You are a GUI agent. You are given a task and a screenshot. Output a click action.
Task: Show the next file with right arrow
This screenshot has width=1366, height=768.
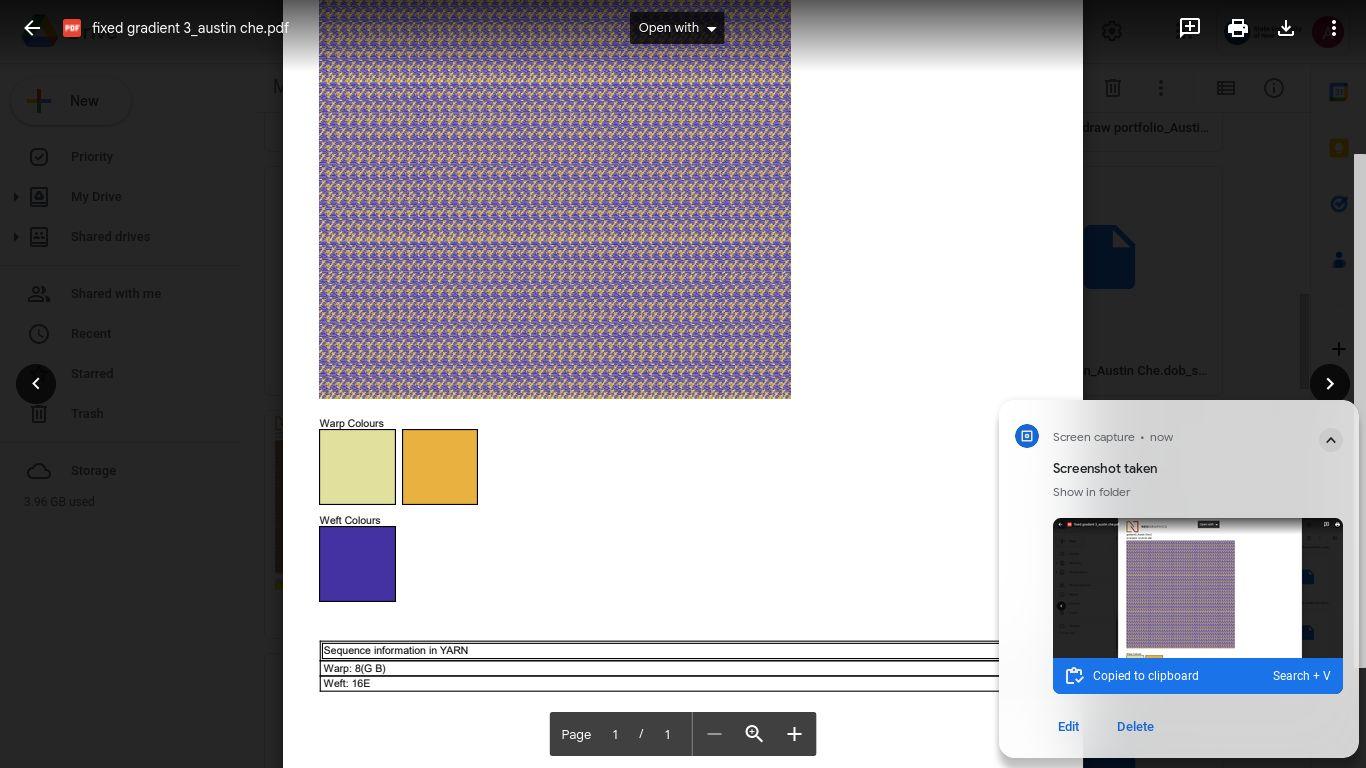tap(1330, 384)
